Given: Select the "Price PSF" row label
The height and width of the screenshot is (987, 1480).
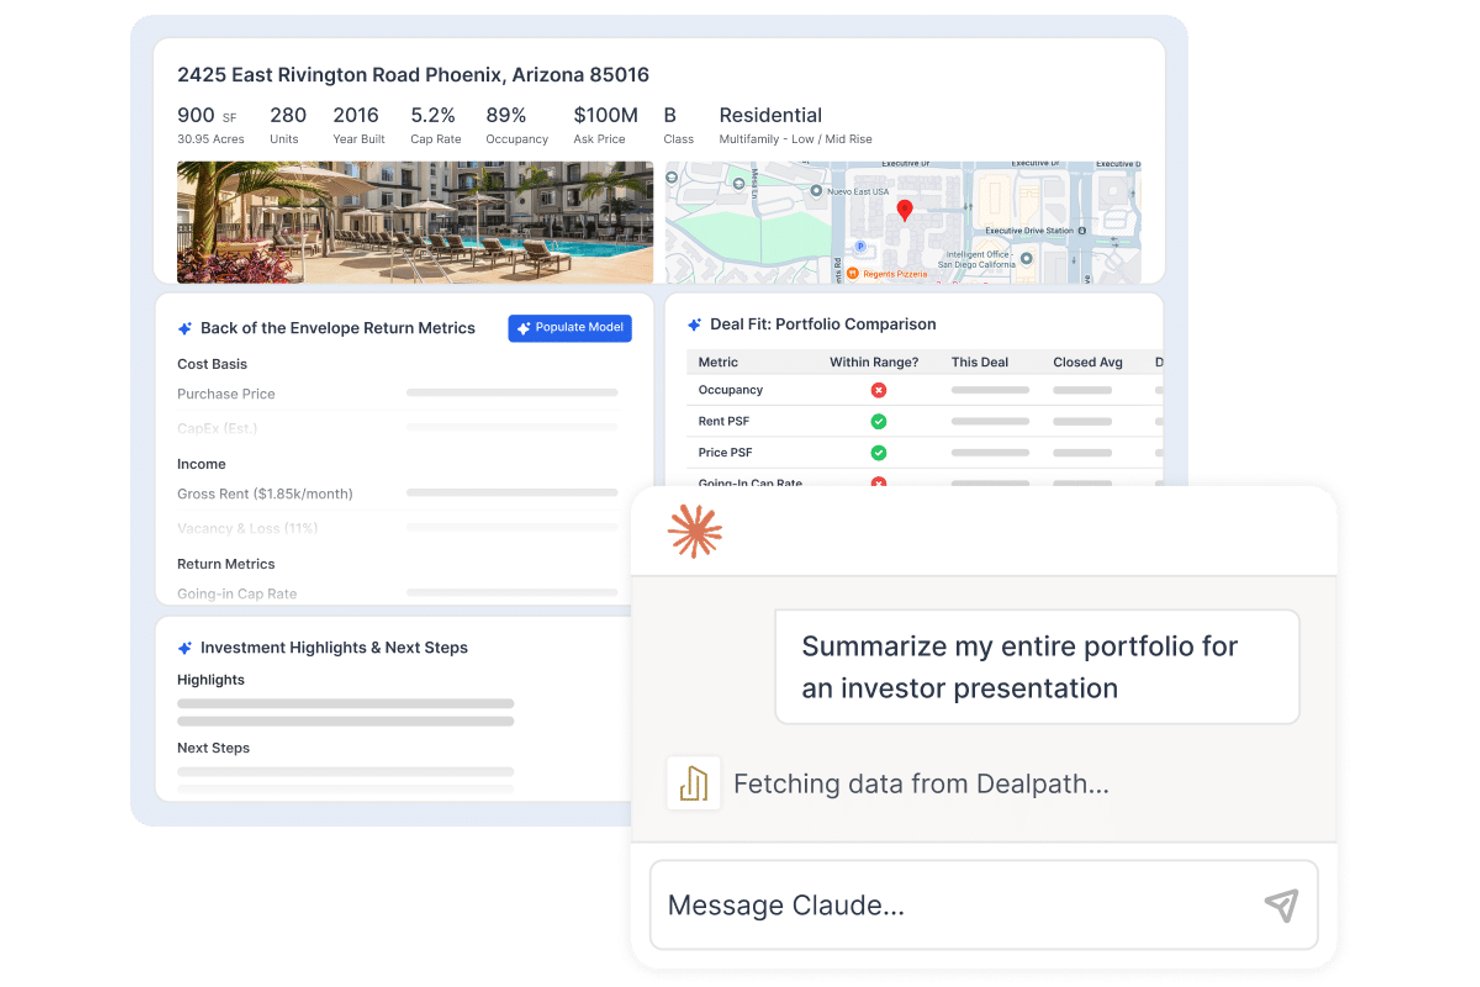Looking at the screenshot, I should [x=725, y=452].
